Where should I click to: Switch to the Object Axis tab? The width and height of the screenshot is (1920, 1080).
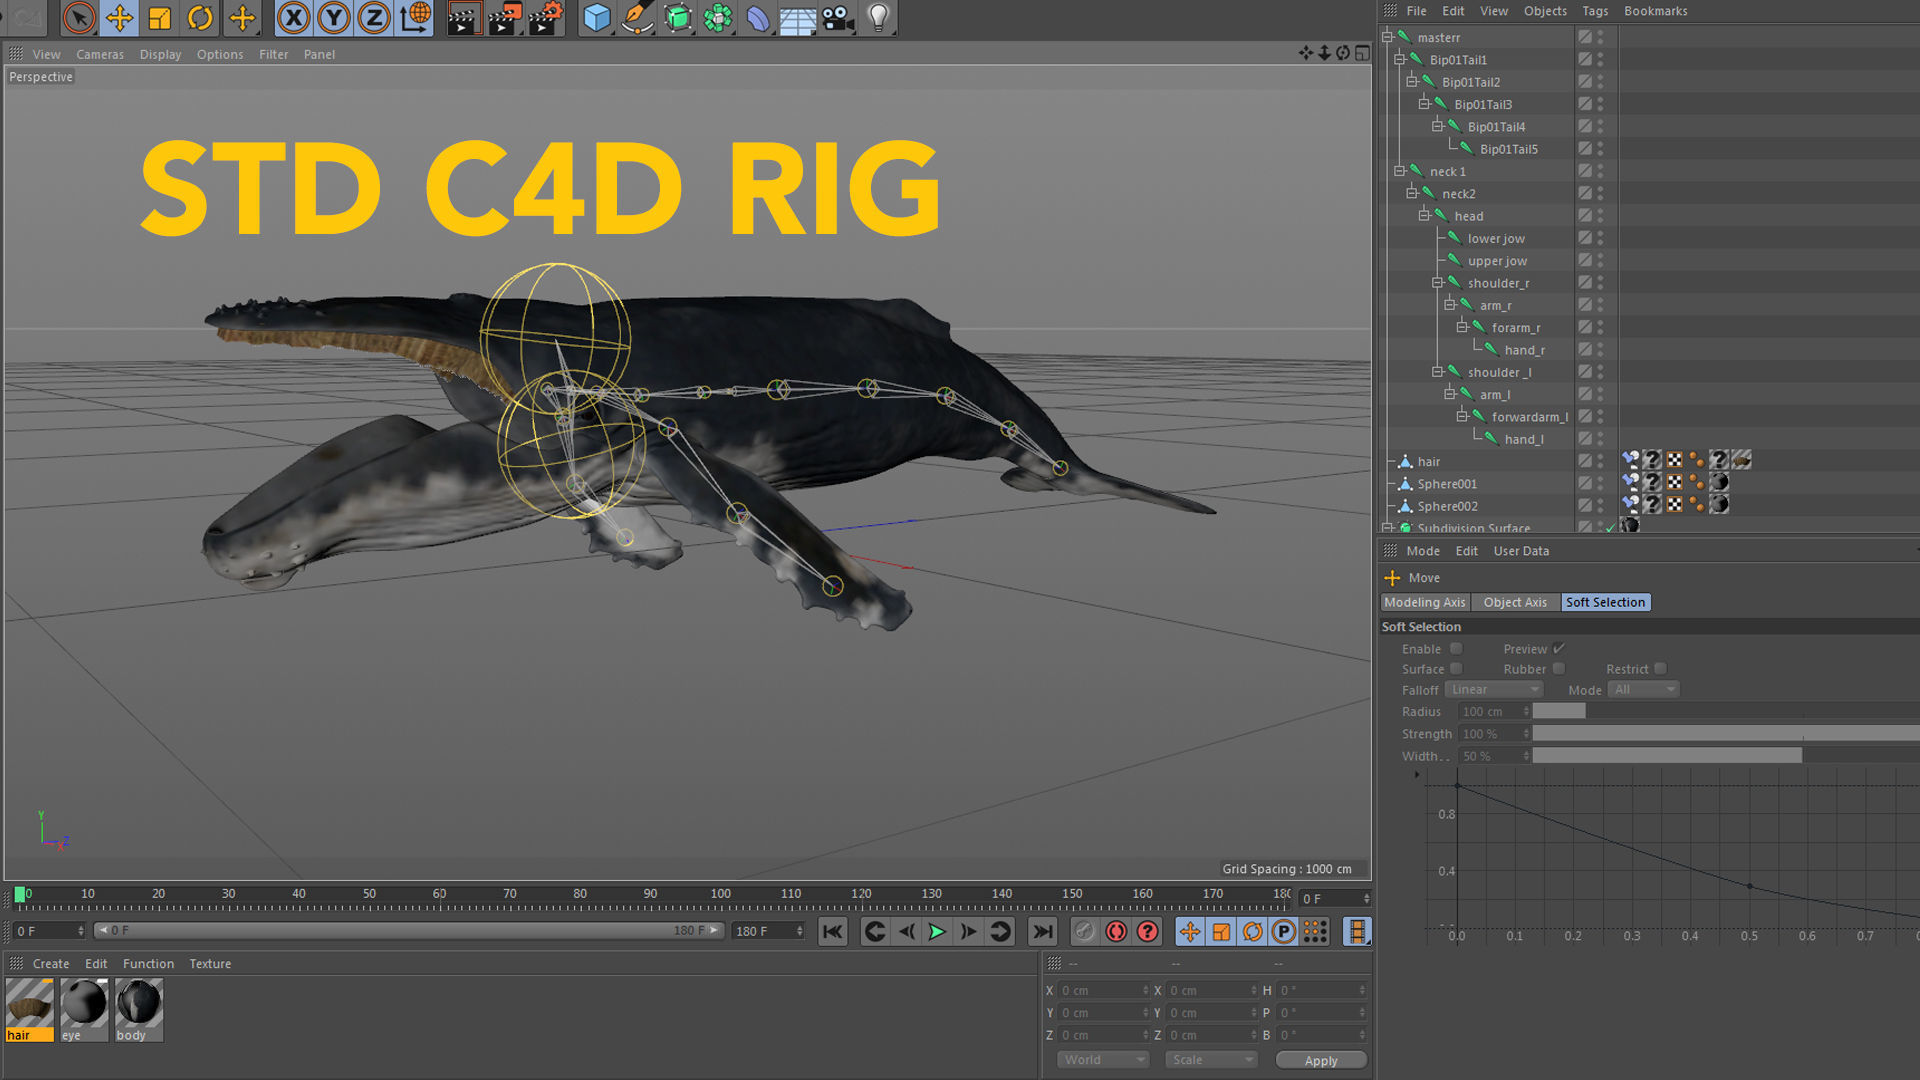(x=1514, y=602)
